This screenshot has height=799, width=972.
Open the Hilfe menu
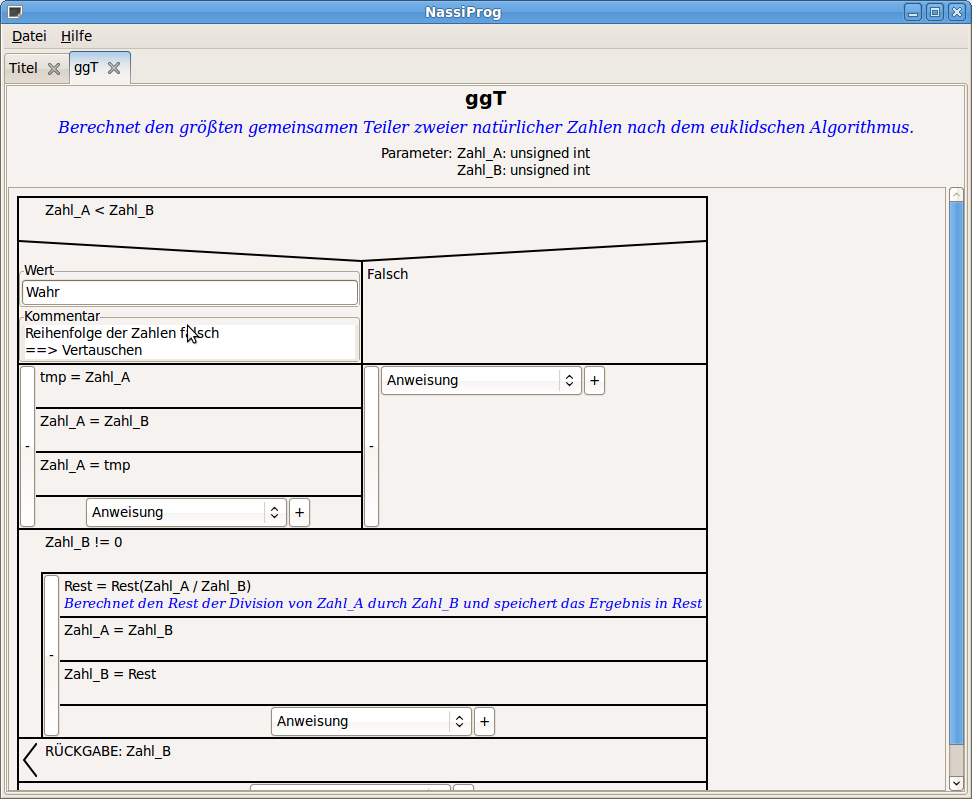[76, 36]
